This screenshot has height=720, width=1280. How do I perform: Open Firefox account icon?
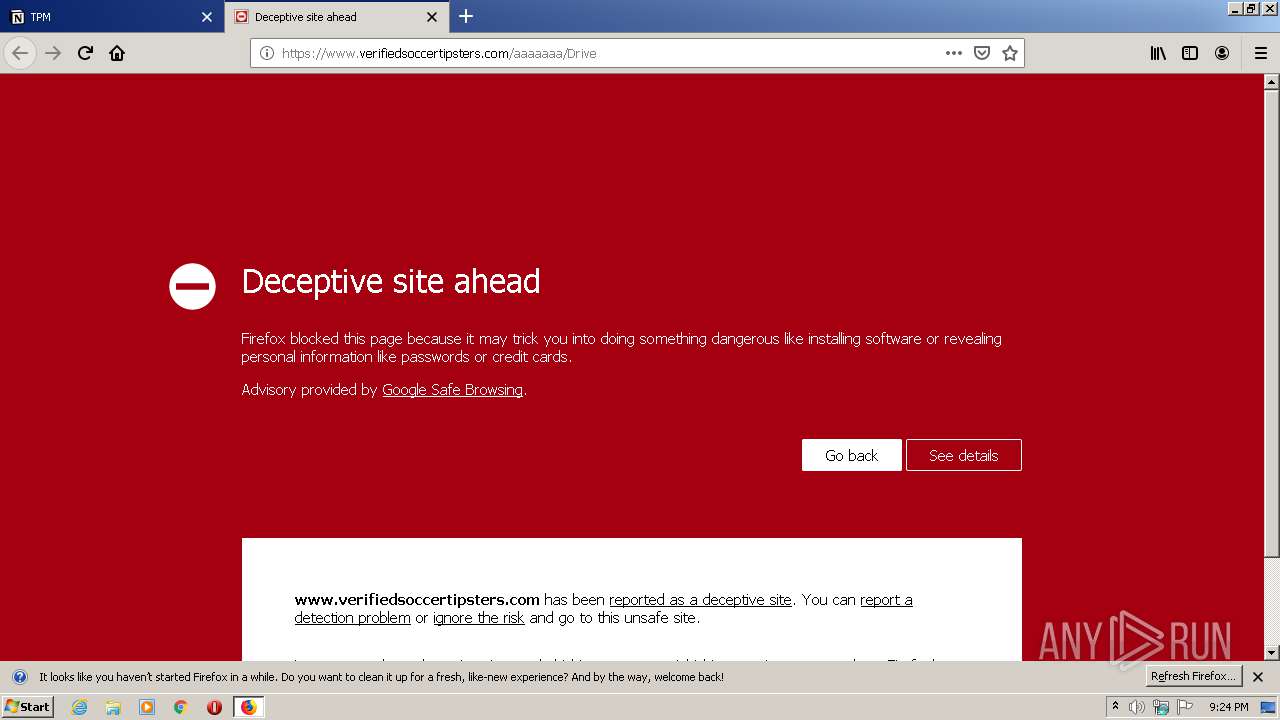tap(1222, 53)
